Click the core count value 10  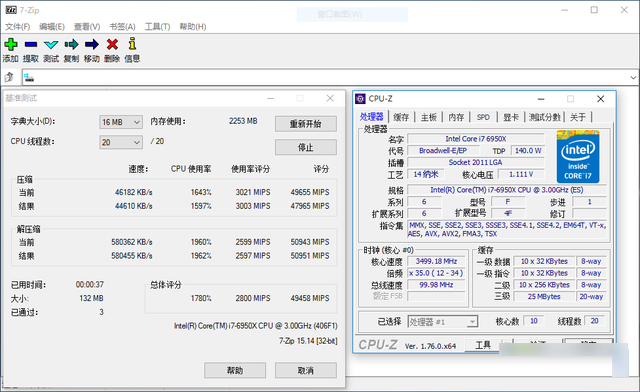coord(533,321)
